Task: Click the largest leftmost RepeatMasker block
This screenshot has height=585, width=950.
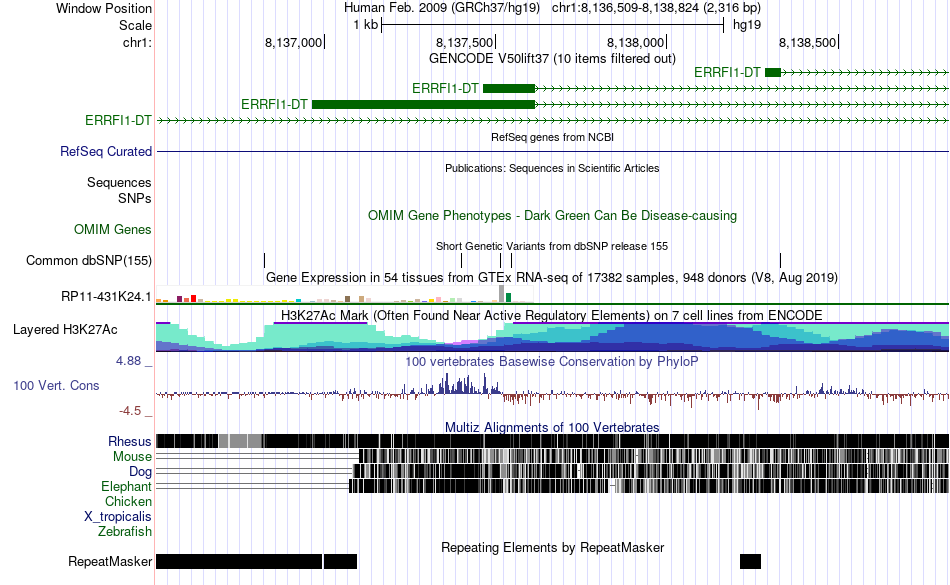Action: [239, 561]
